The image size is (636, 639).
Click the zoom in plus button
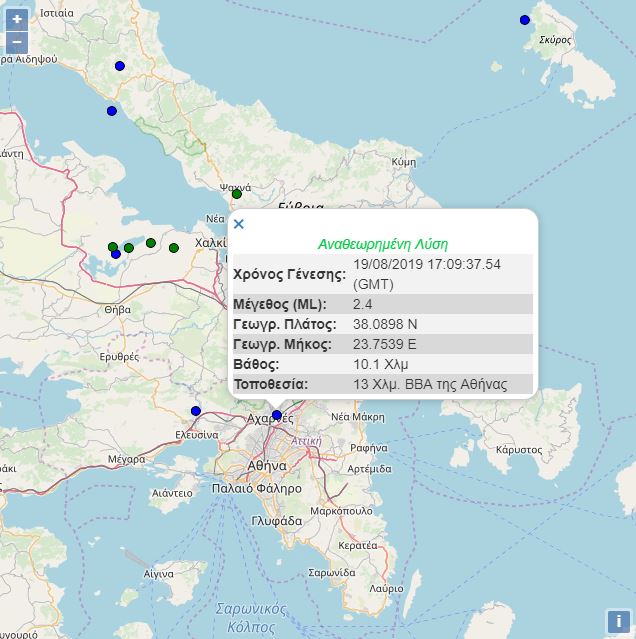(x=17, y=19)
